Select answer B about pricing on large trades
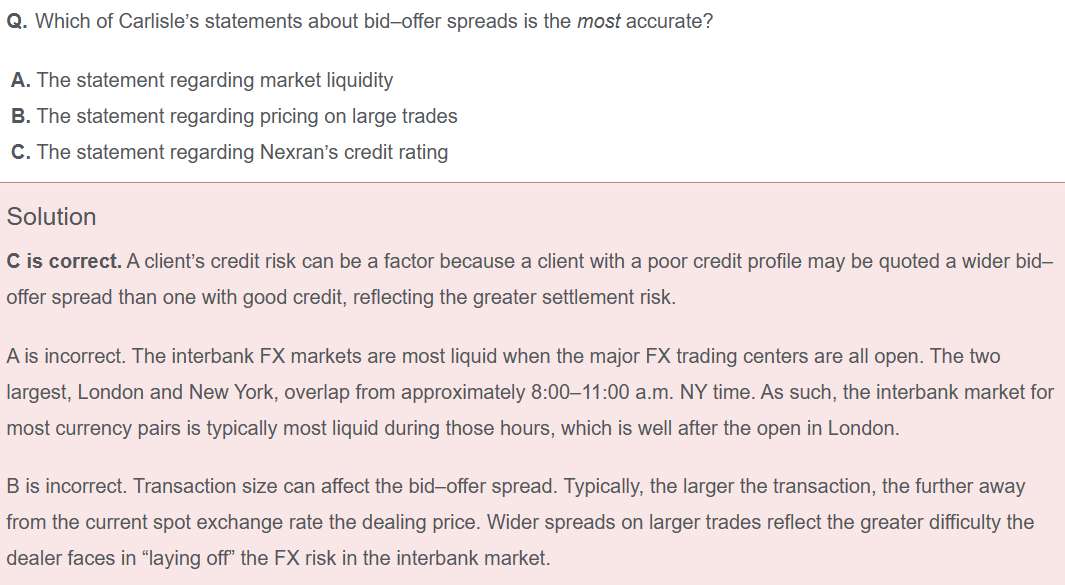Screen dimensions: 1065x585 (246, 116)
